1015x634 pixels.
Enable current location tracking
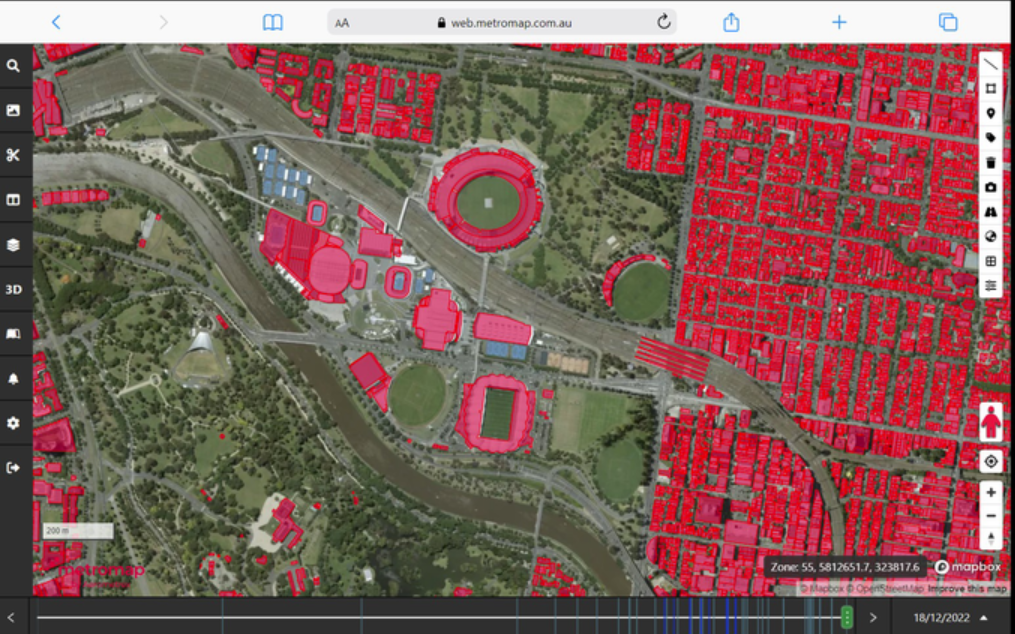(x=990, y=461)
